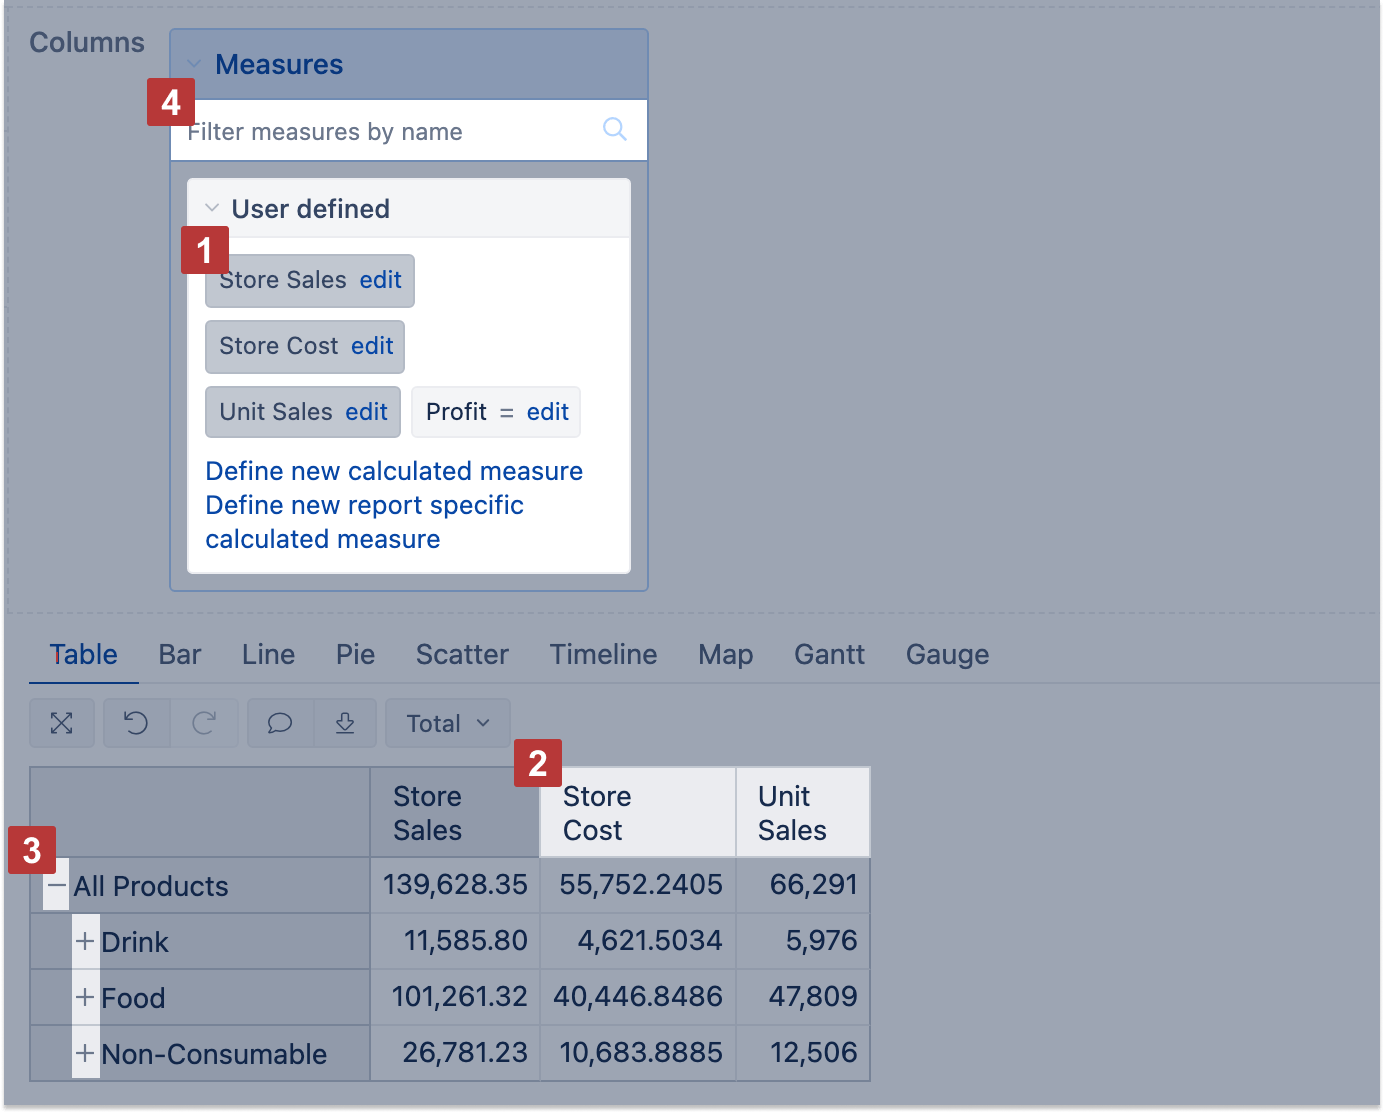Click Define new calculated measure link
The width and height of the screenshot is (1384, 1113).
coord(394,472)
